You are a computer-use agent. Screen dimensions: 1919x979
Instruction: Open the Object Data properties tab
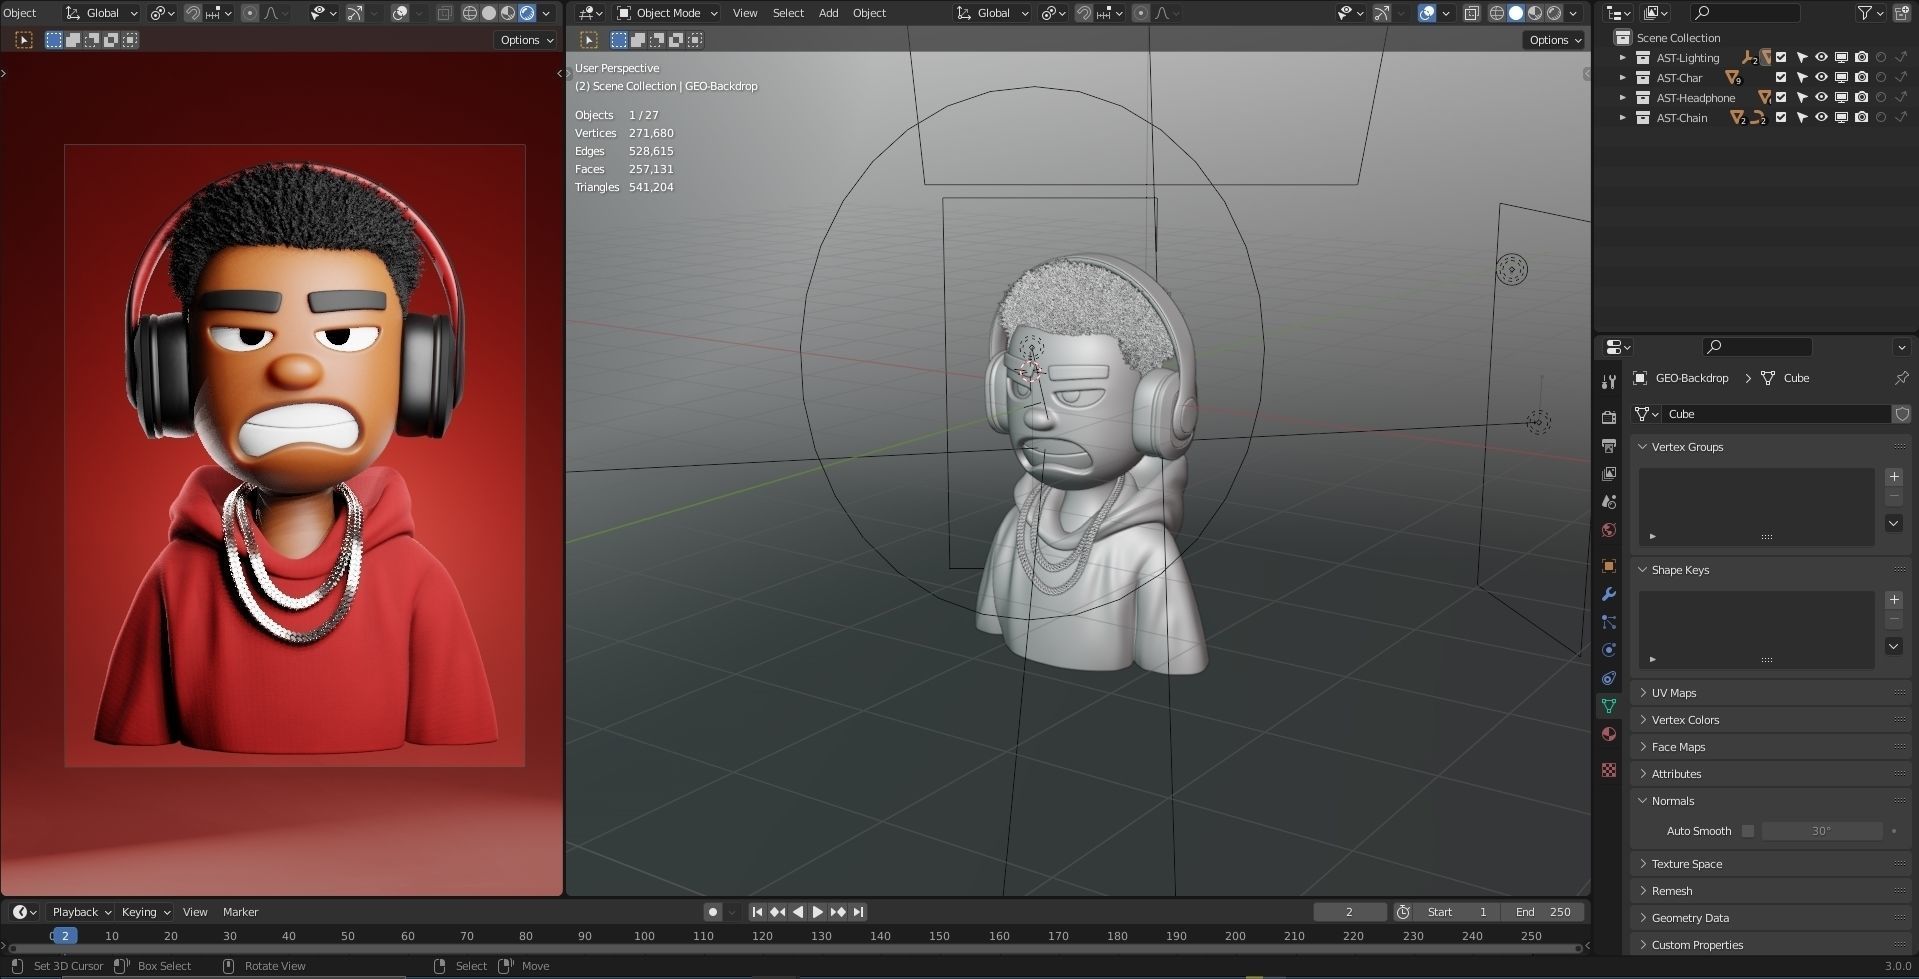(x=1608, y=706)
